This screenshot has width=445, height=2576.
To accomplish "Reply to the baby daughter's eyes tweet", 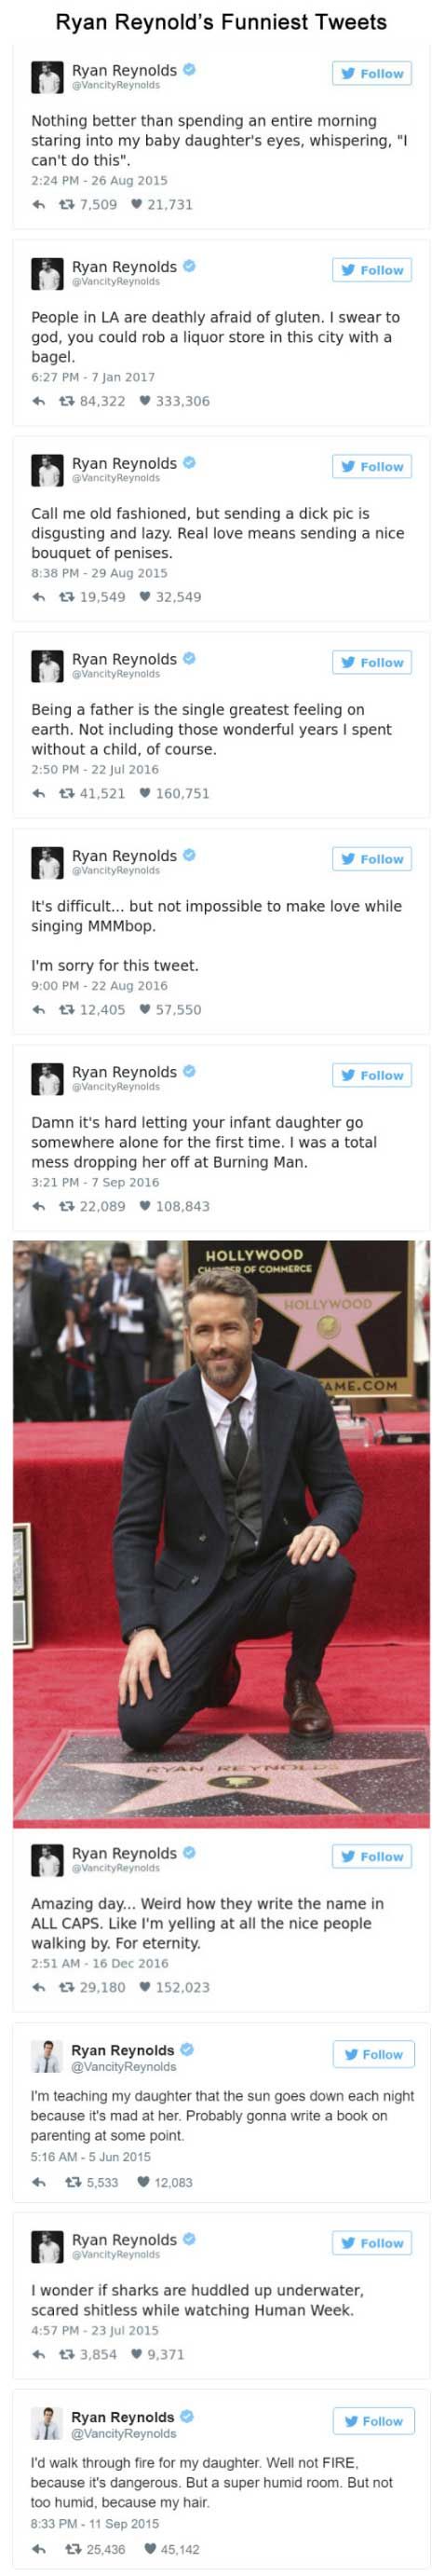I will [x=39, y=205].
